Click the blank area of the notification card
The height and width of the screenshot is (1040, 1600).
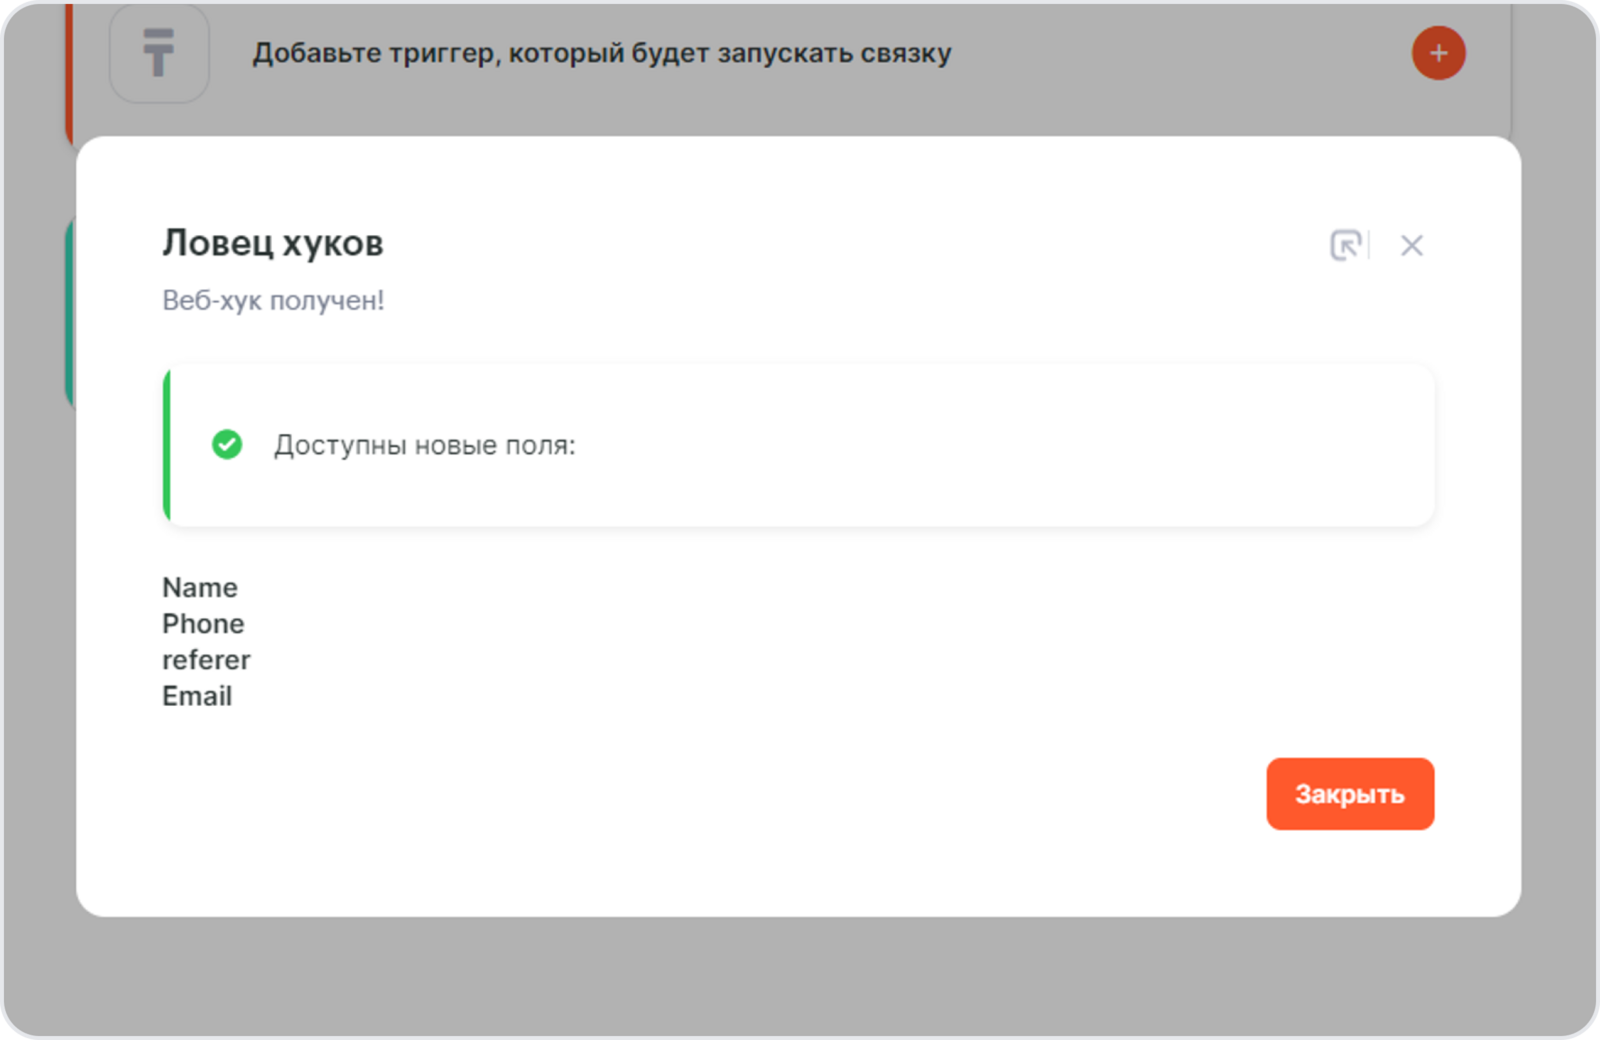click(1000, 445)
